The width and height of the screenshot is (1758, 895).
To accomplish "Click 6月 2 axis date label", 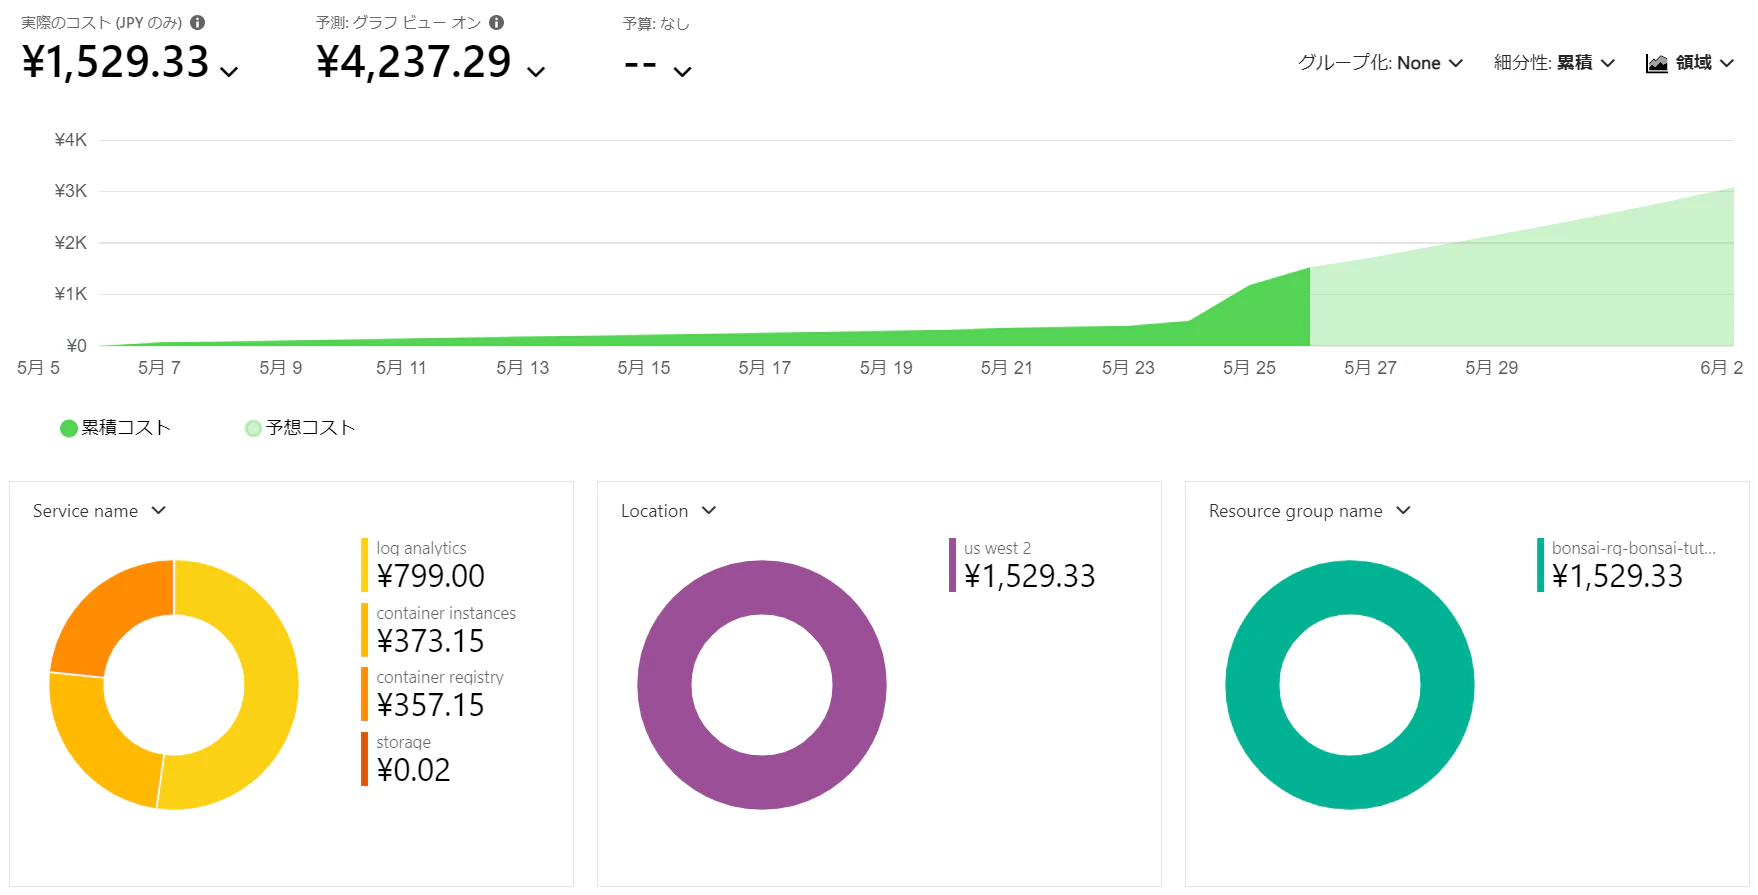I will click(x=1721, y=368).
